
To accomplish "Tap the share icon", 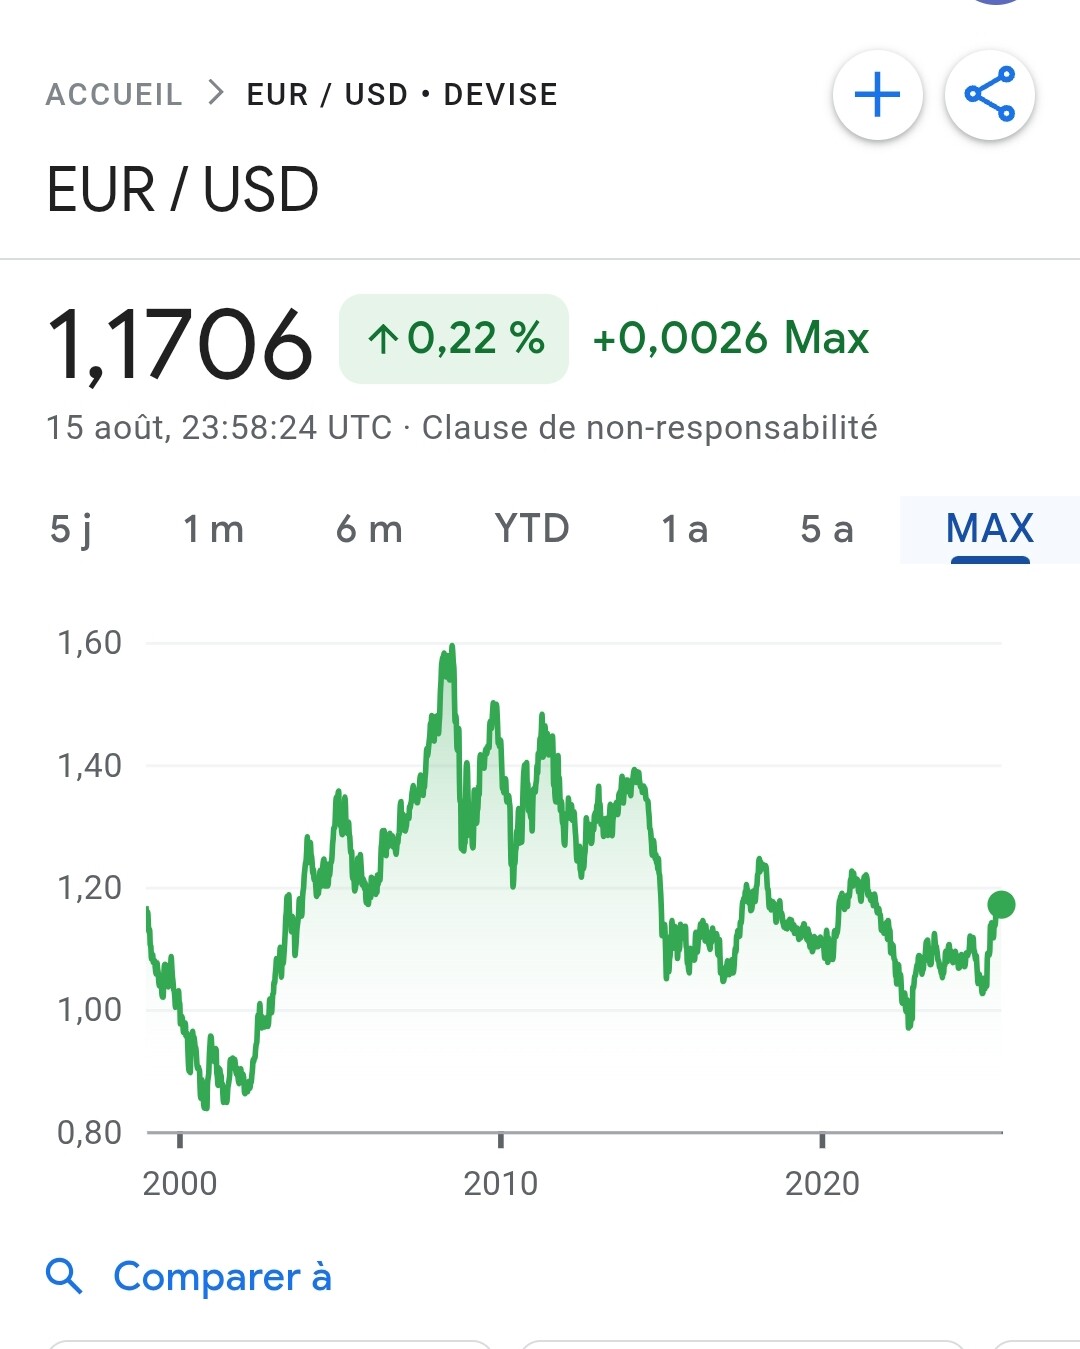I will pos(989,95).
